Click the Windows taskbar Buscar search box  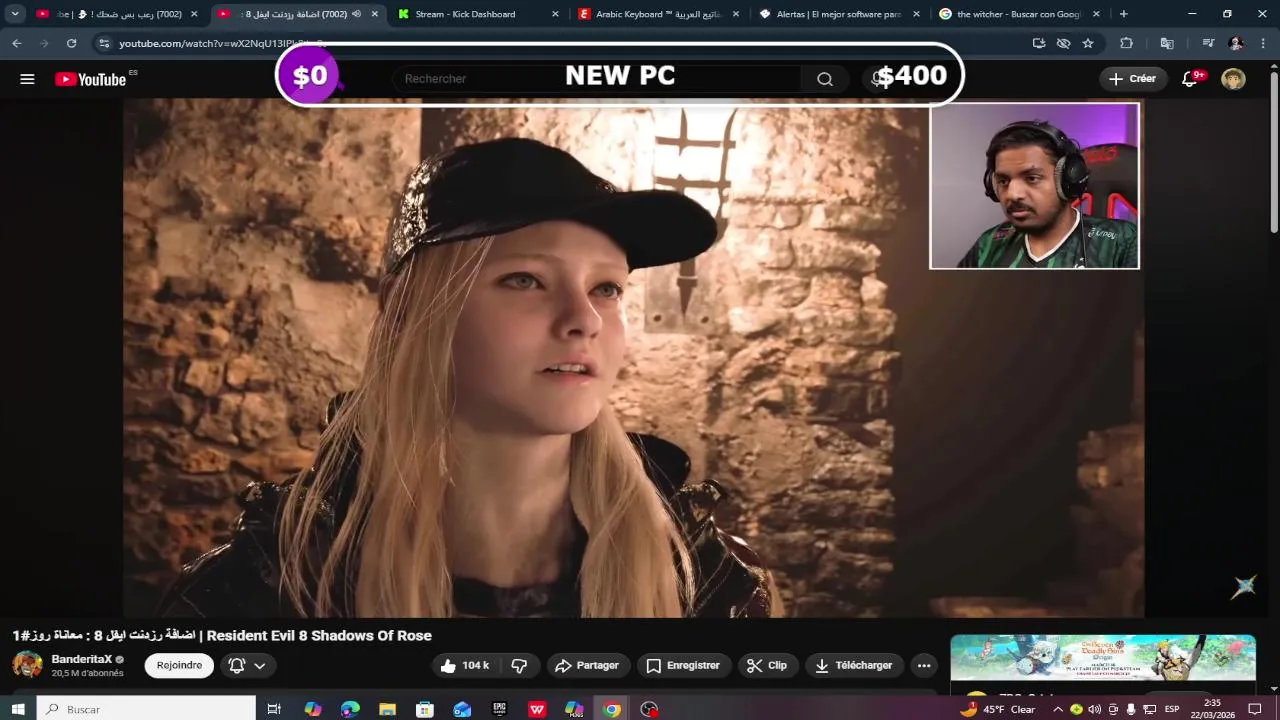pyautogui.click(x=147, y=709)
